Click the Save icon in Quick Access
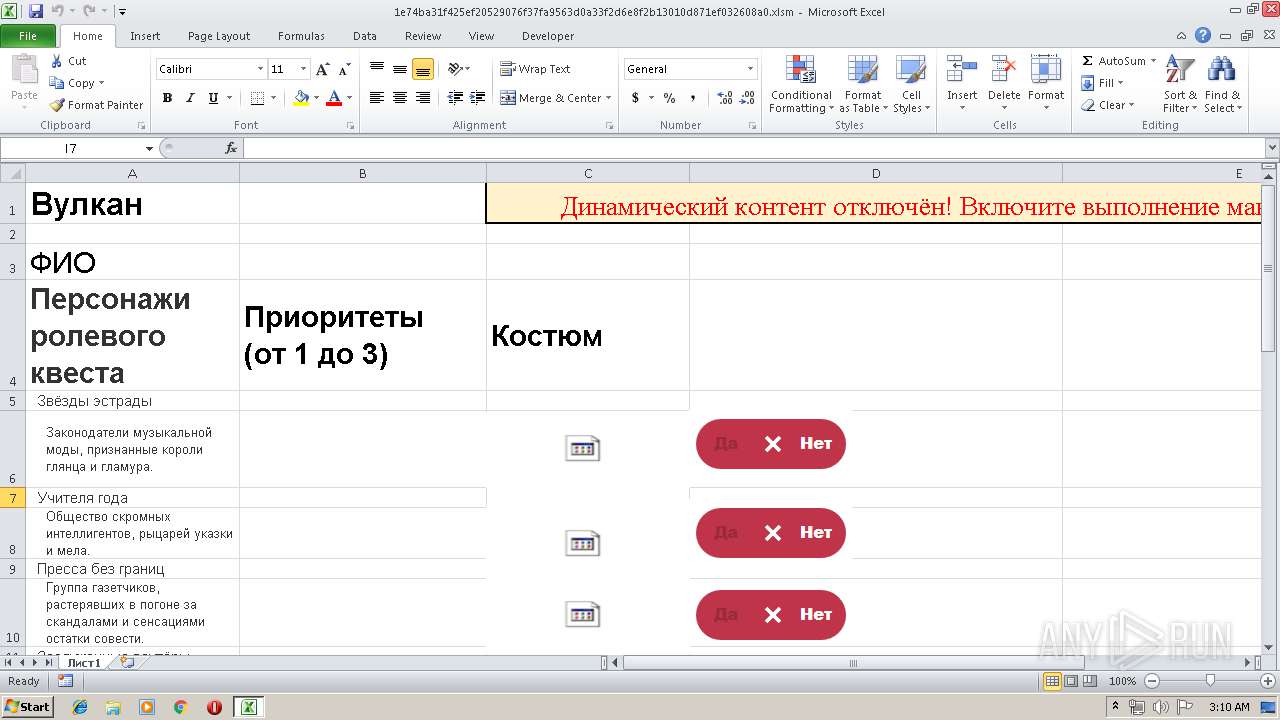1280x720 pixels. tap(36, 12)
